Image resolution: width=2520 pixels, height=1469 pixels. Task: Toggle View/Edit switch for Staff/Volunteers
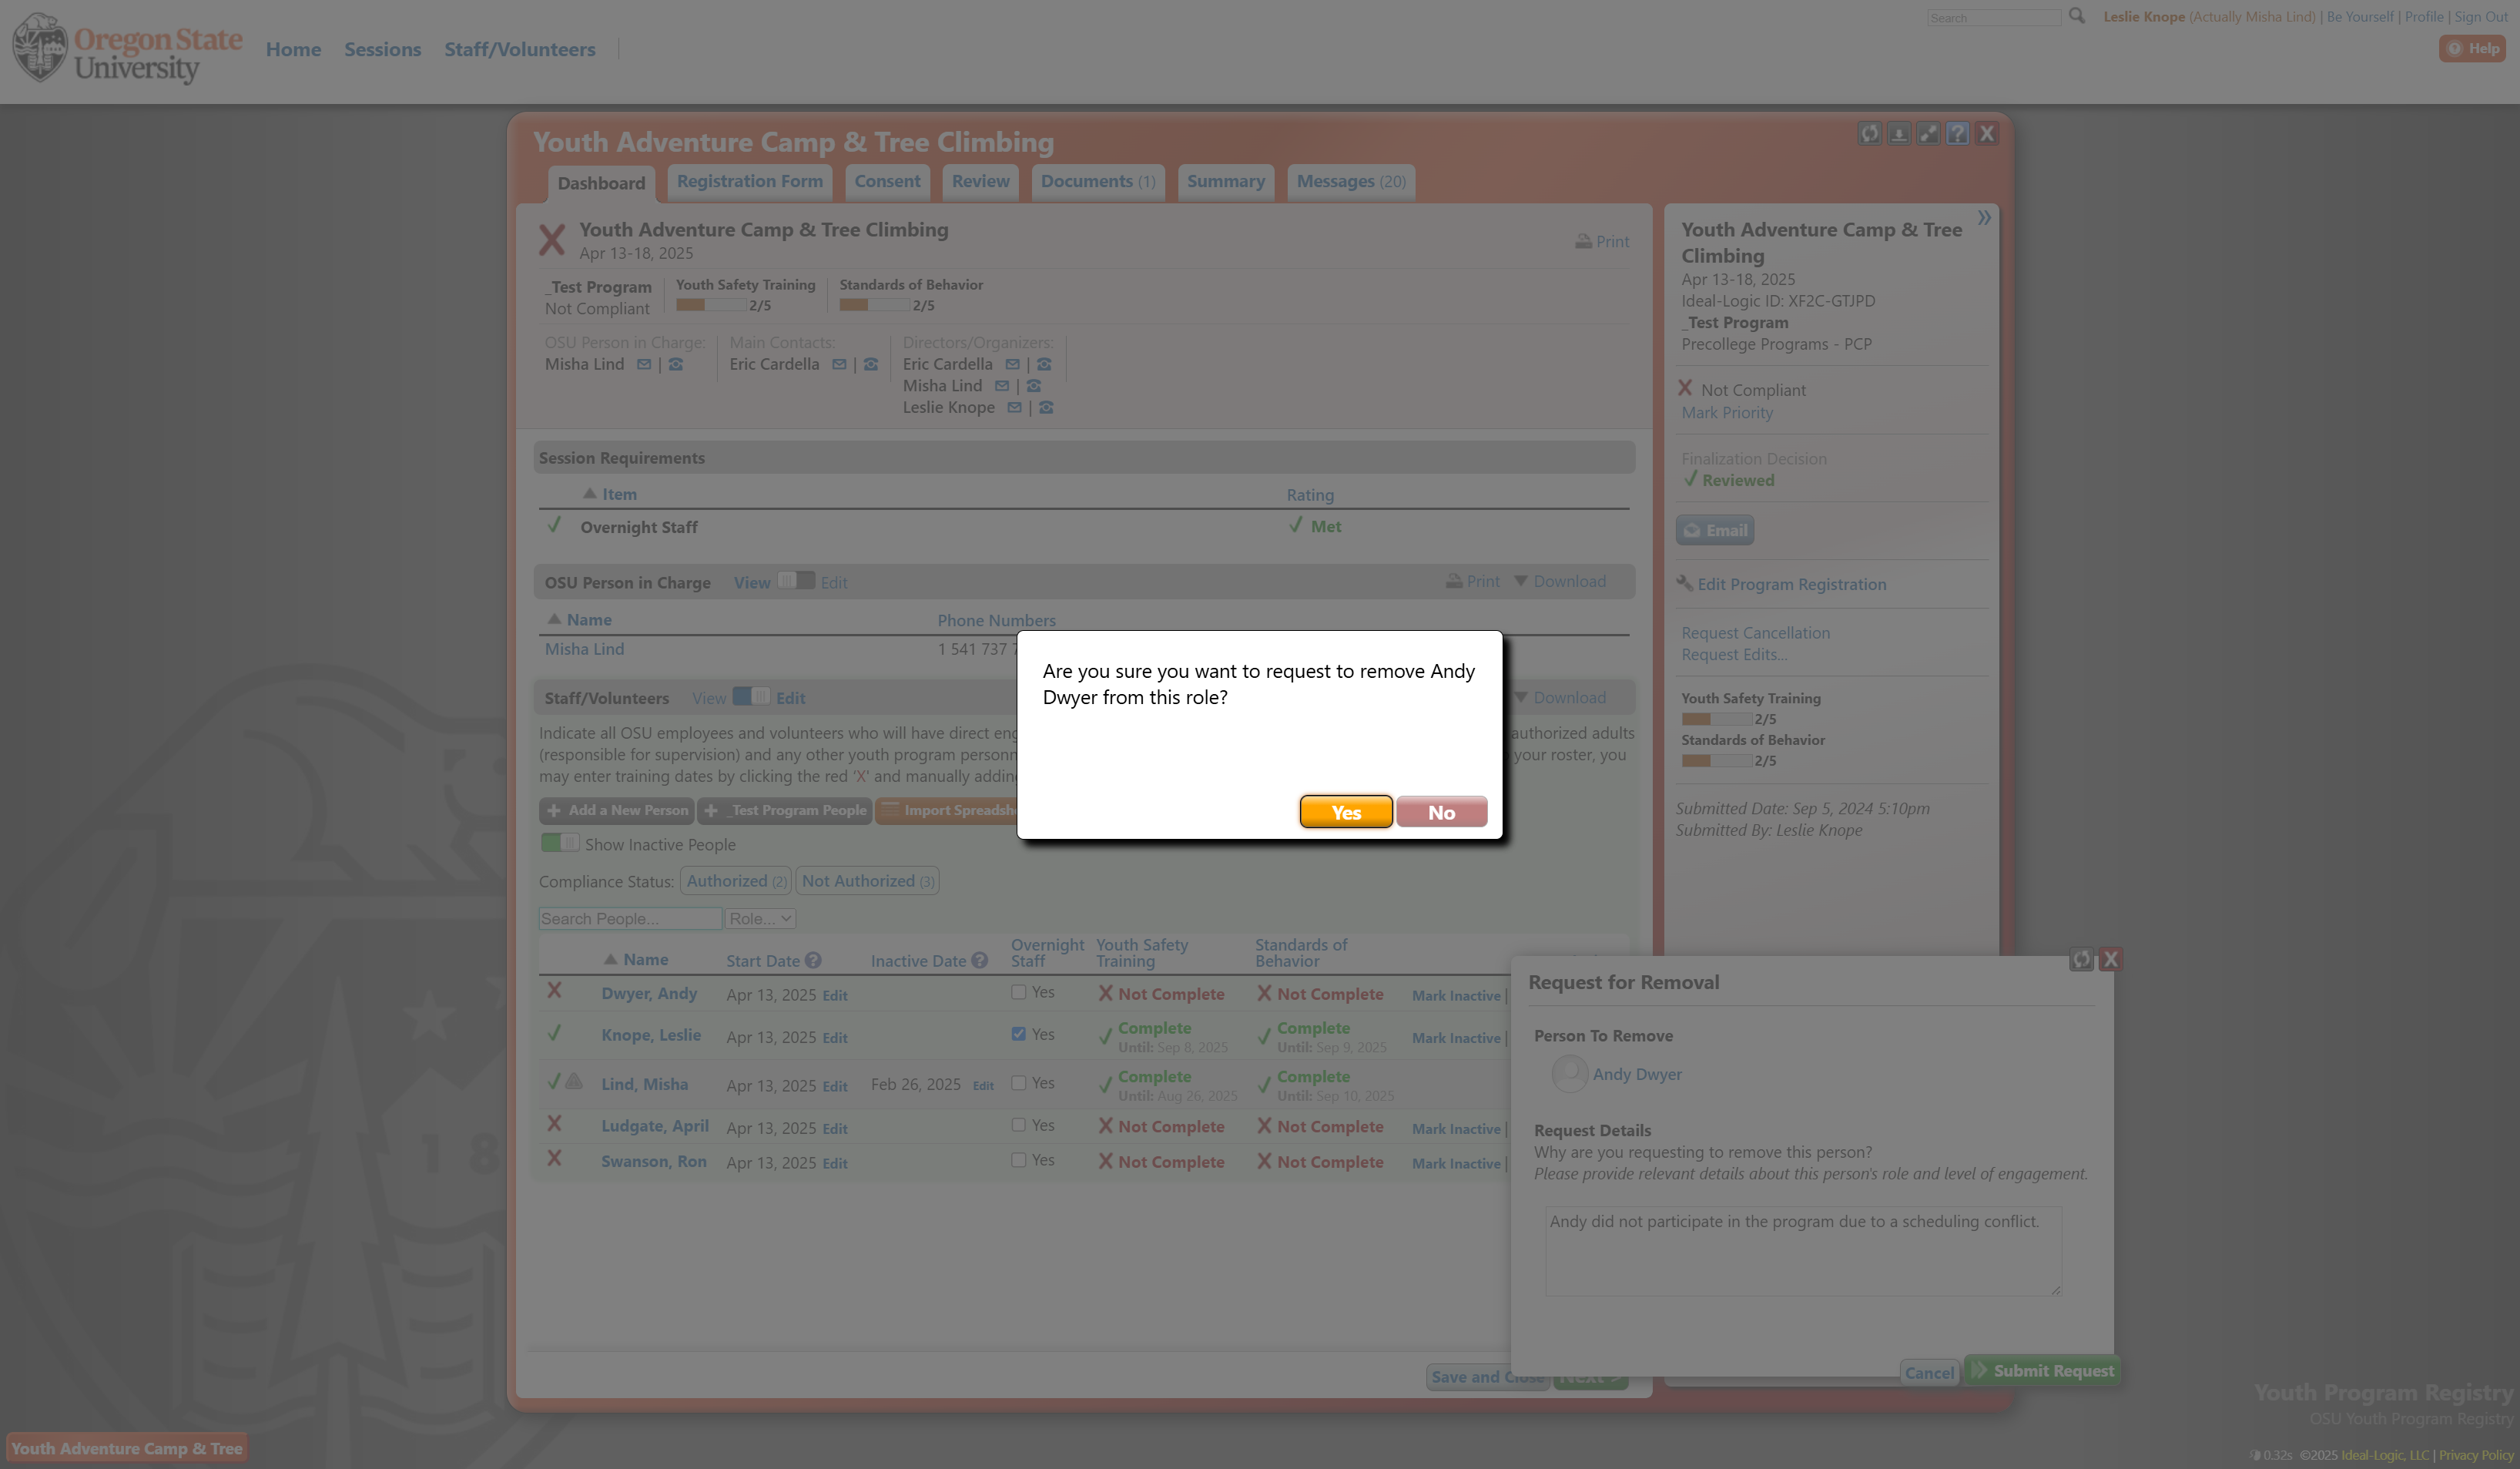[751, 696]
